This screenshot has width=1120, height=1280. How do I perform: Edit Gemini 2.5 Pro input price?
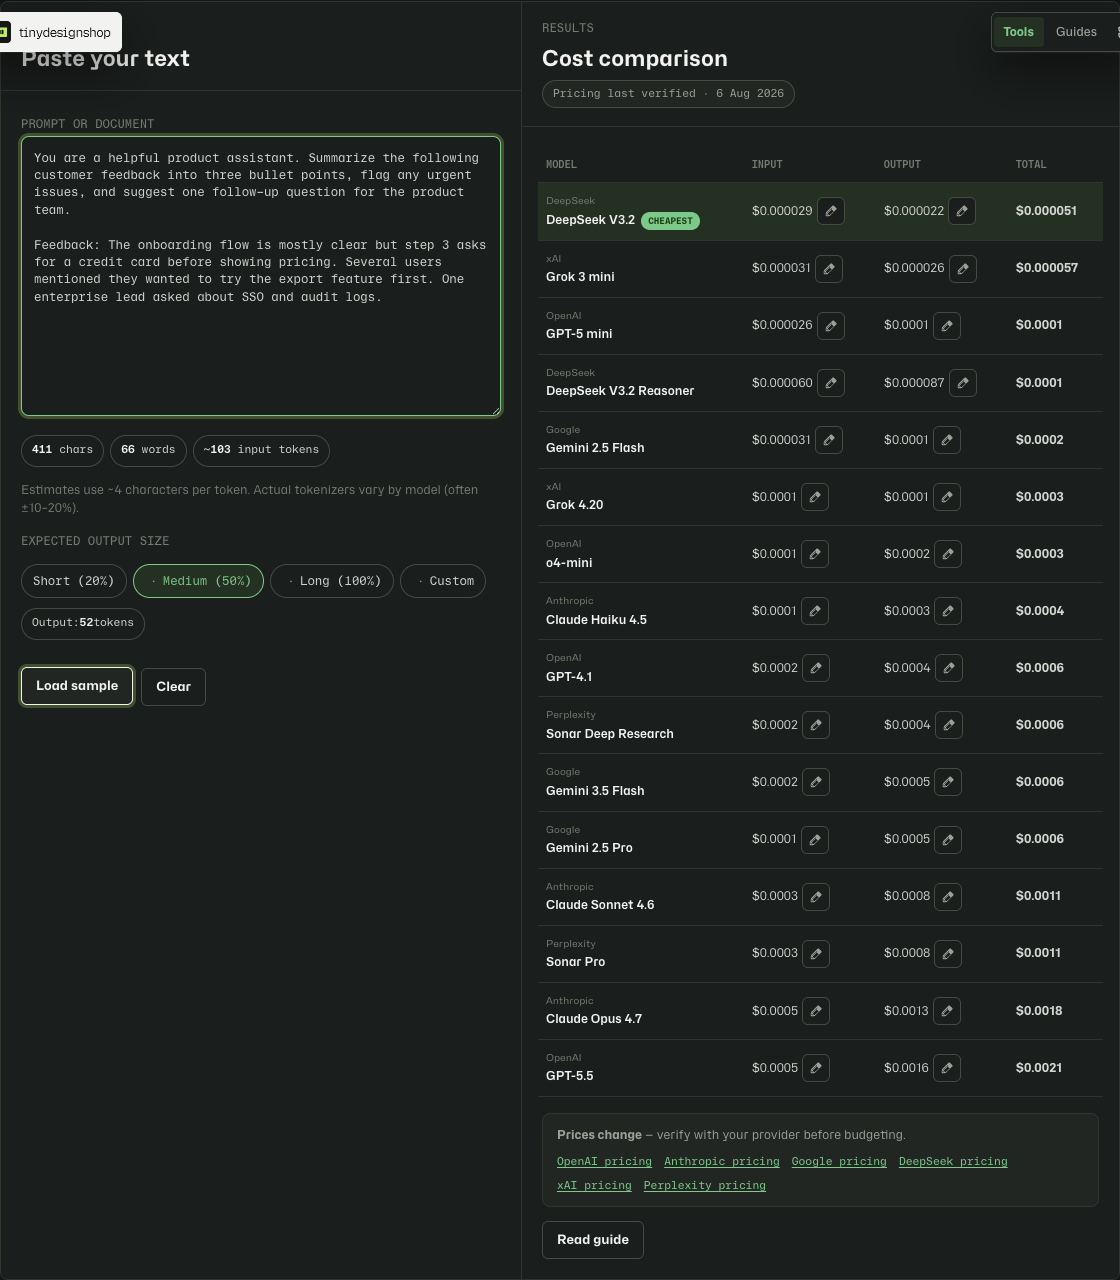[x=815, y=839]
